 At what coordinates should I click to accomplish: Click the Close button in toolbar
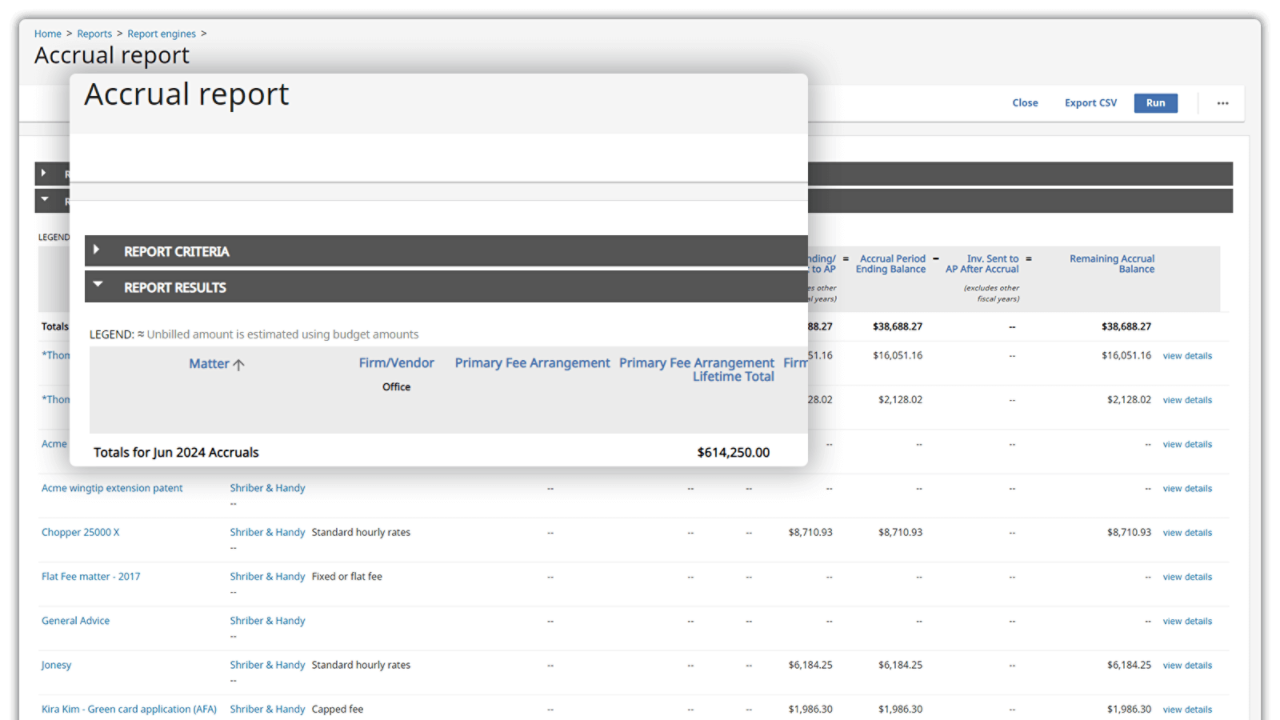pyautogui.click(x=1024, y=103)
